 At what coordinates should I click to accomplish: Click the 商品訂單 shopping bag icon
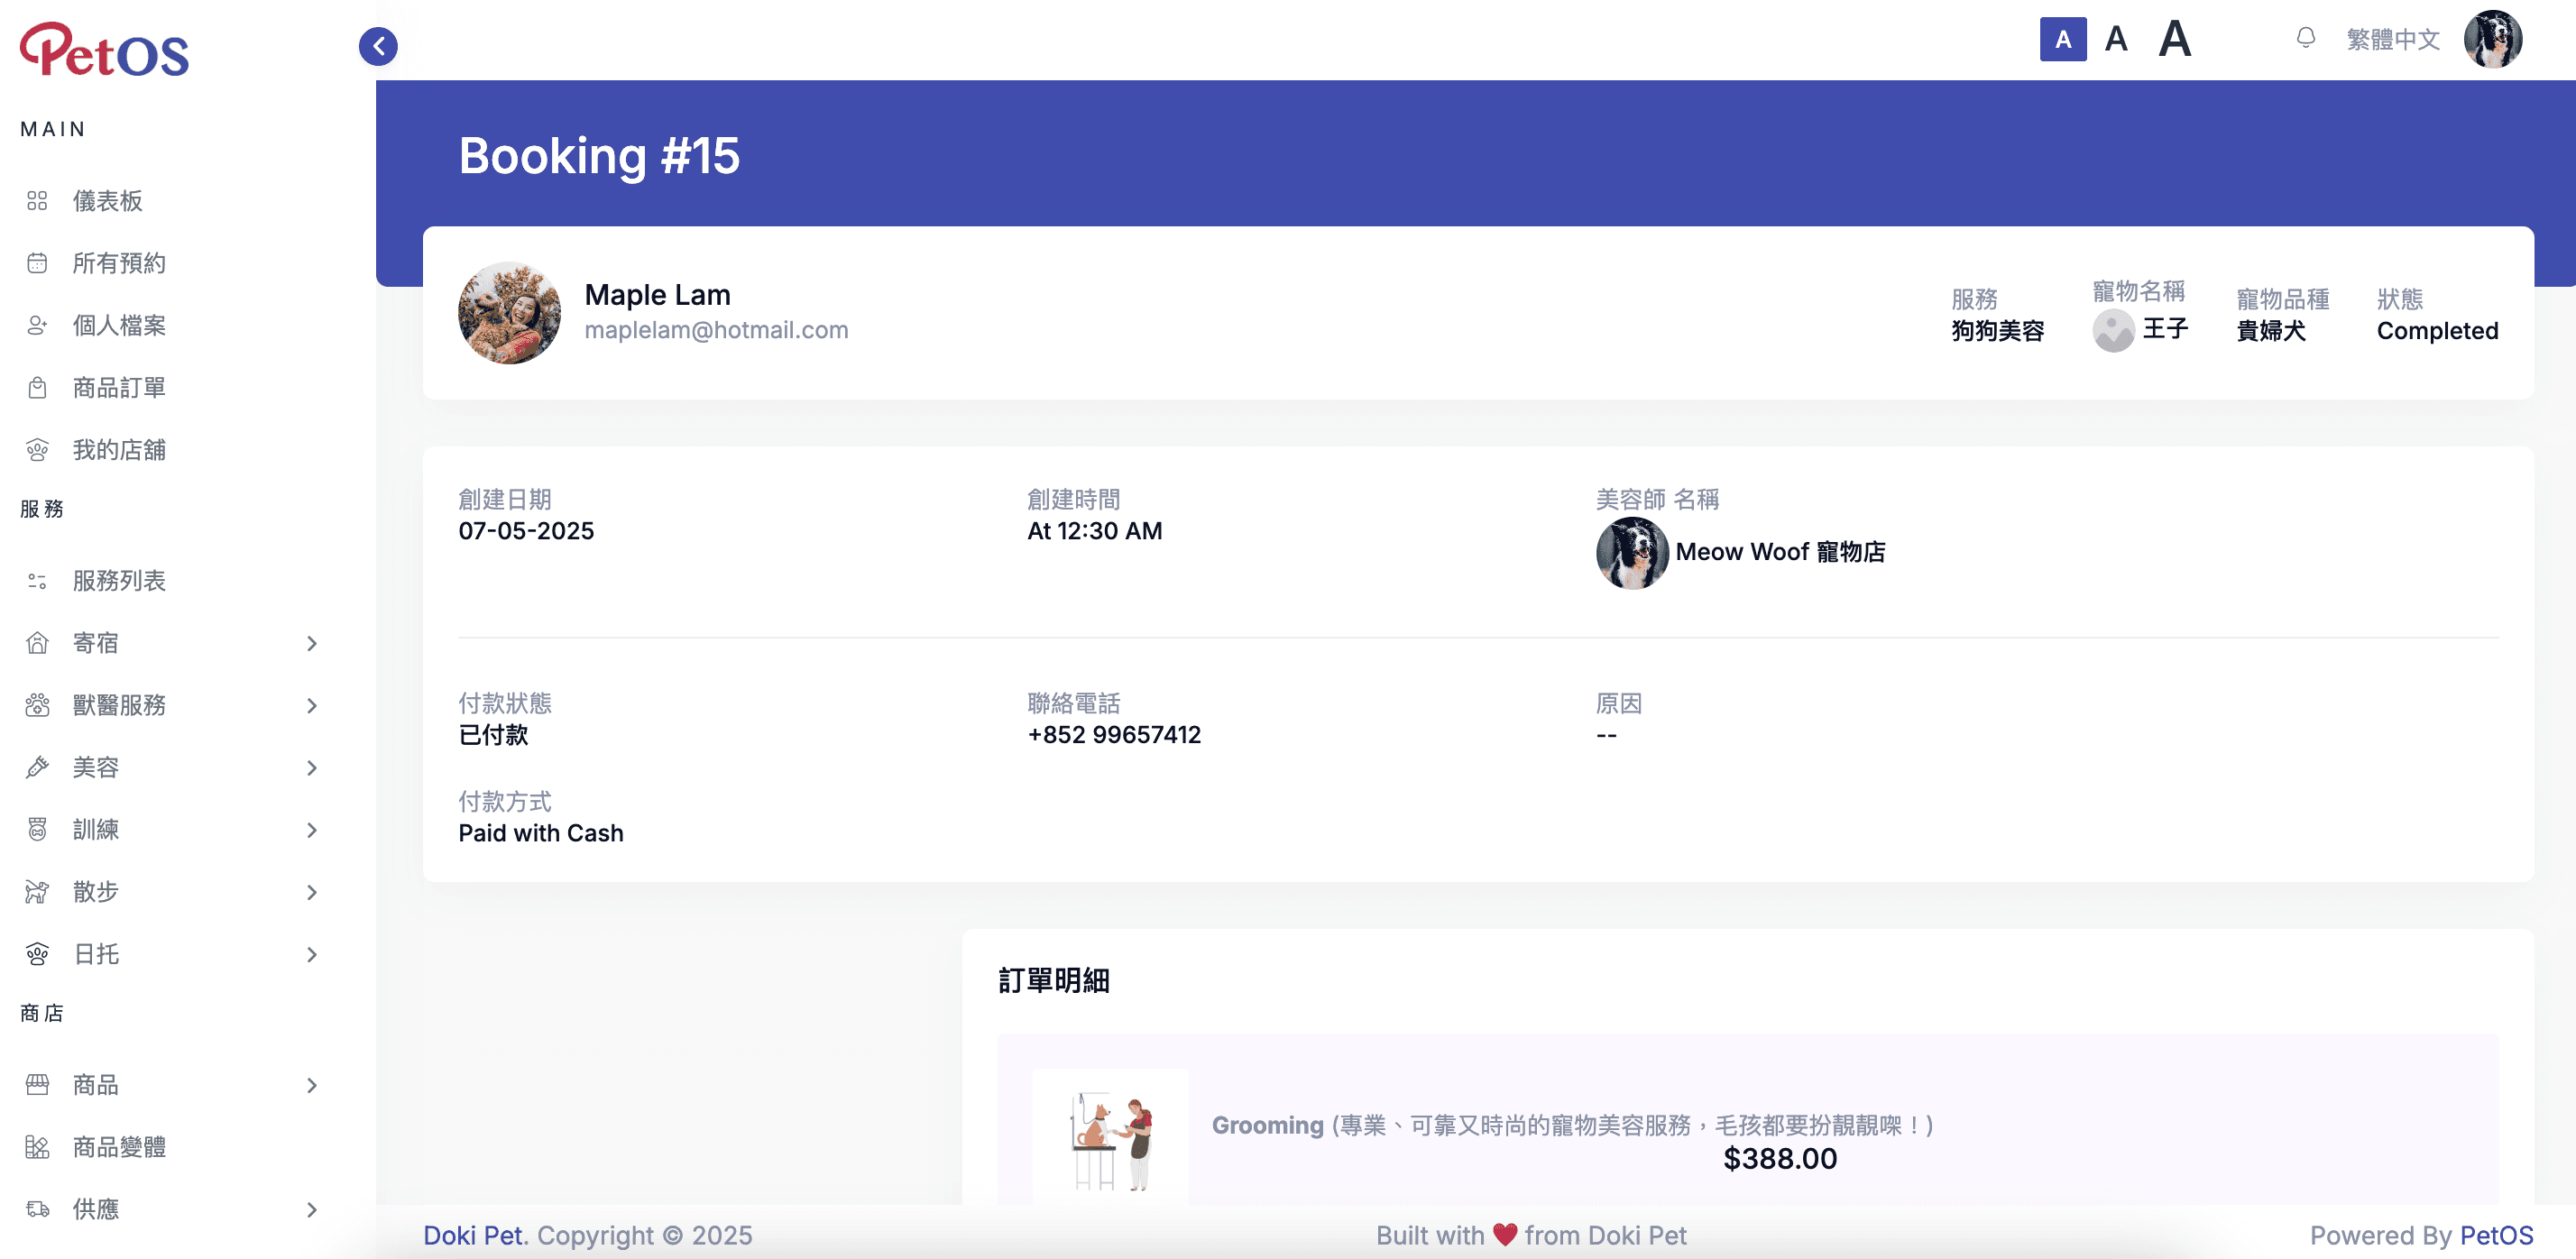click(37, 388)
